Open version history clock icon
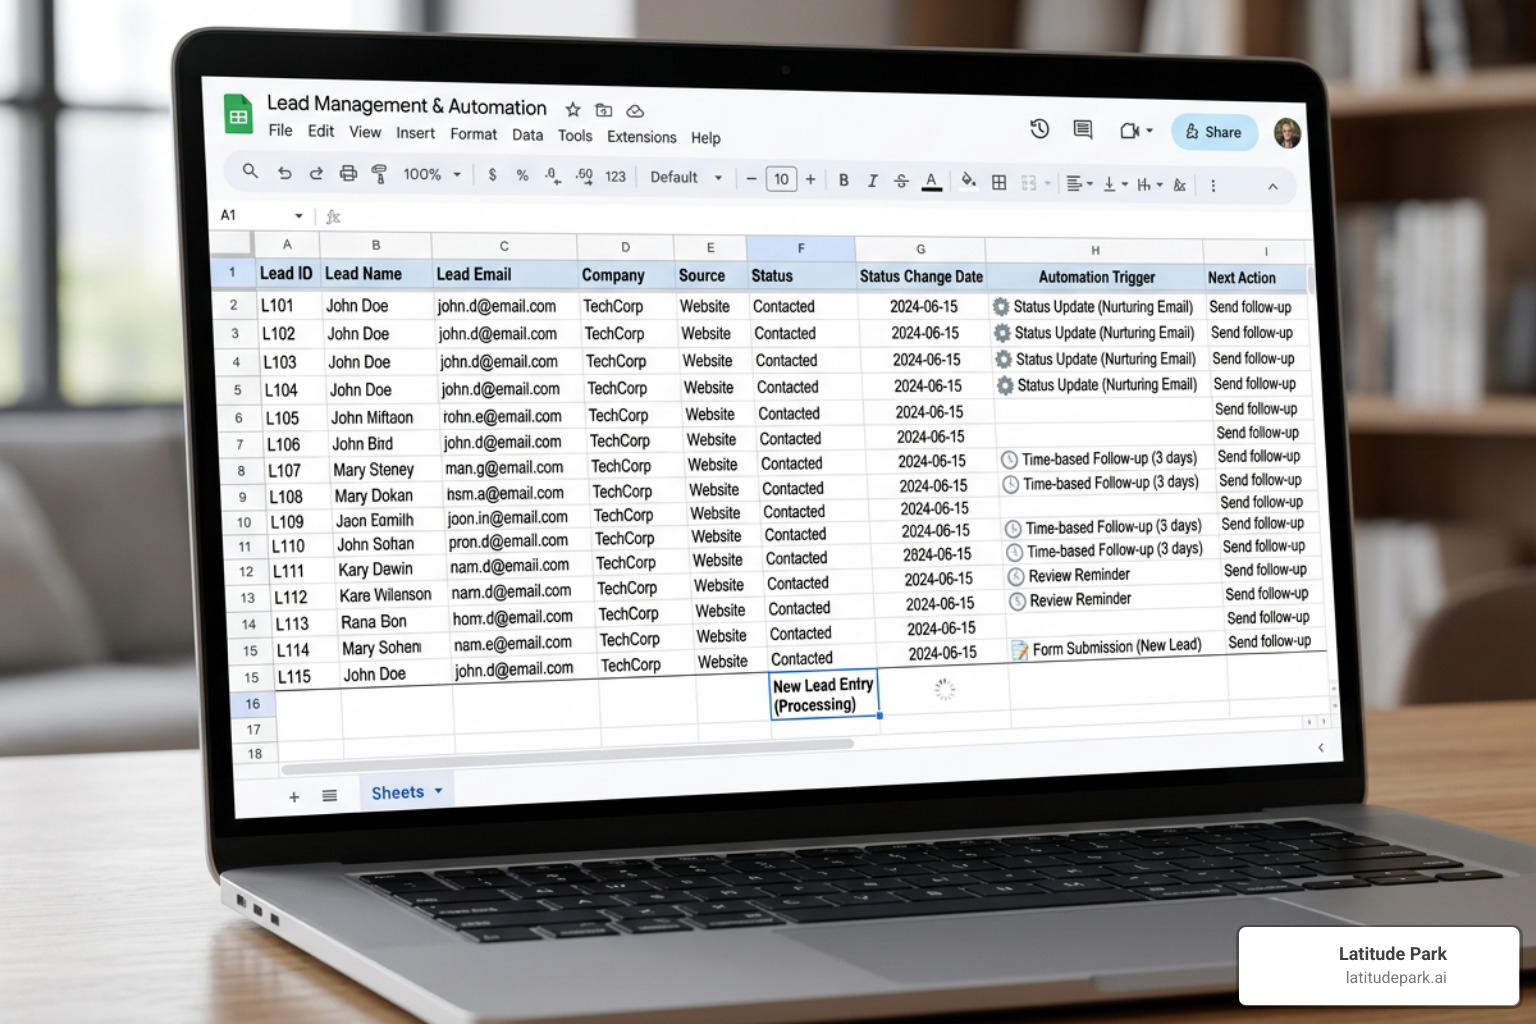Viewport: 1536px width, 1024px height. tap(1040, 128)
